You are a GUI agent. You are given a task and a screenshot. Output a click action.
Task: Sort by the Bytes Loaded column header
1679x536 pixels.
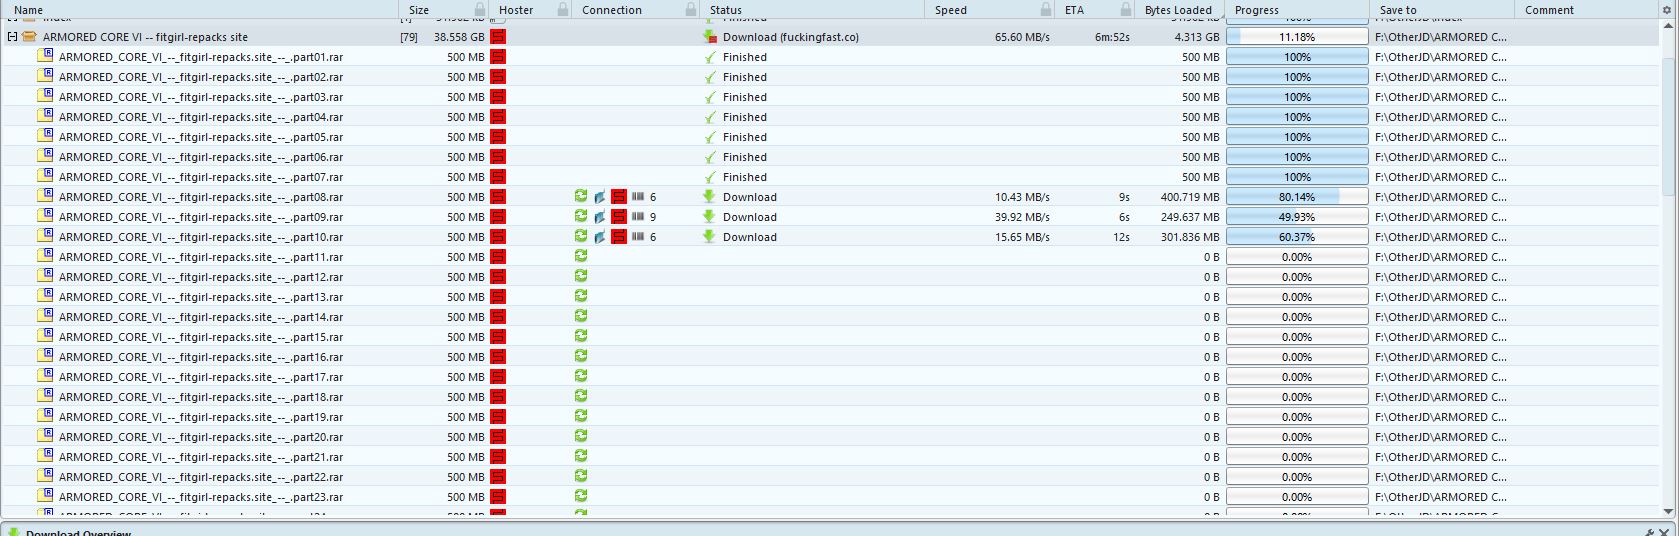[1178, 10]
